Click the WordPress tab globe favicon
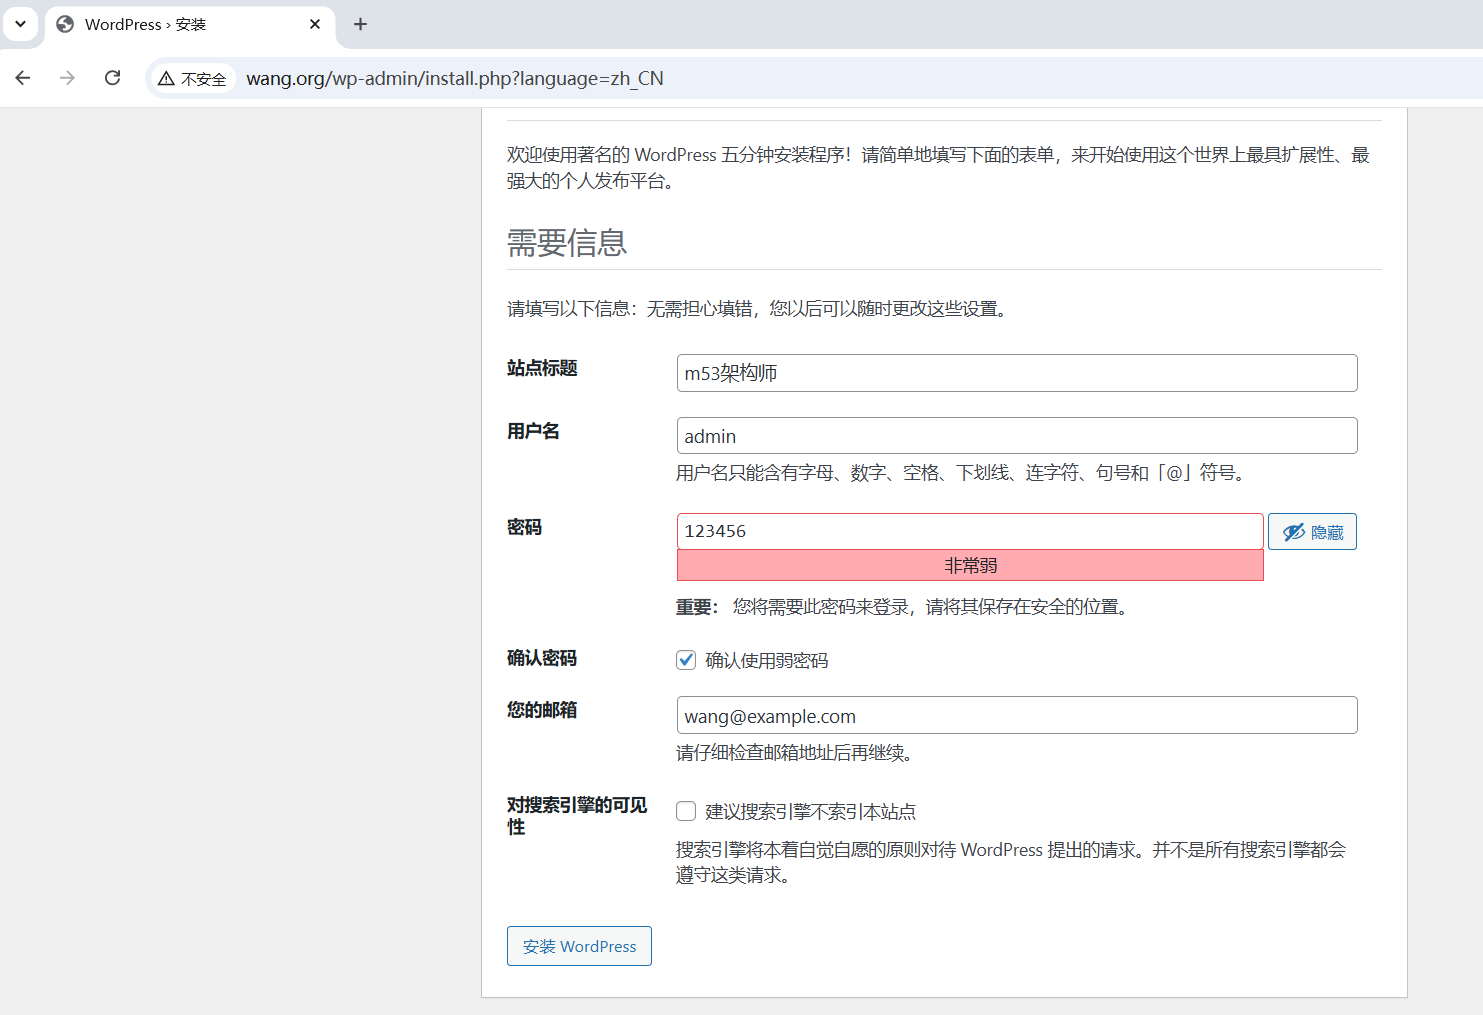Screen dimensions: 1483x1015 click(x=65, y=24)
